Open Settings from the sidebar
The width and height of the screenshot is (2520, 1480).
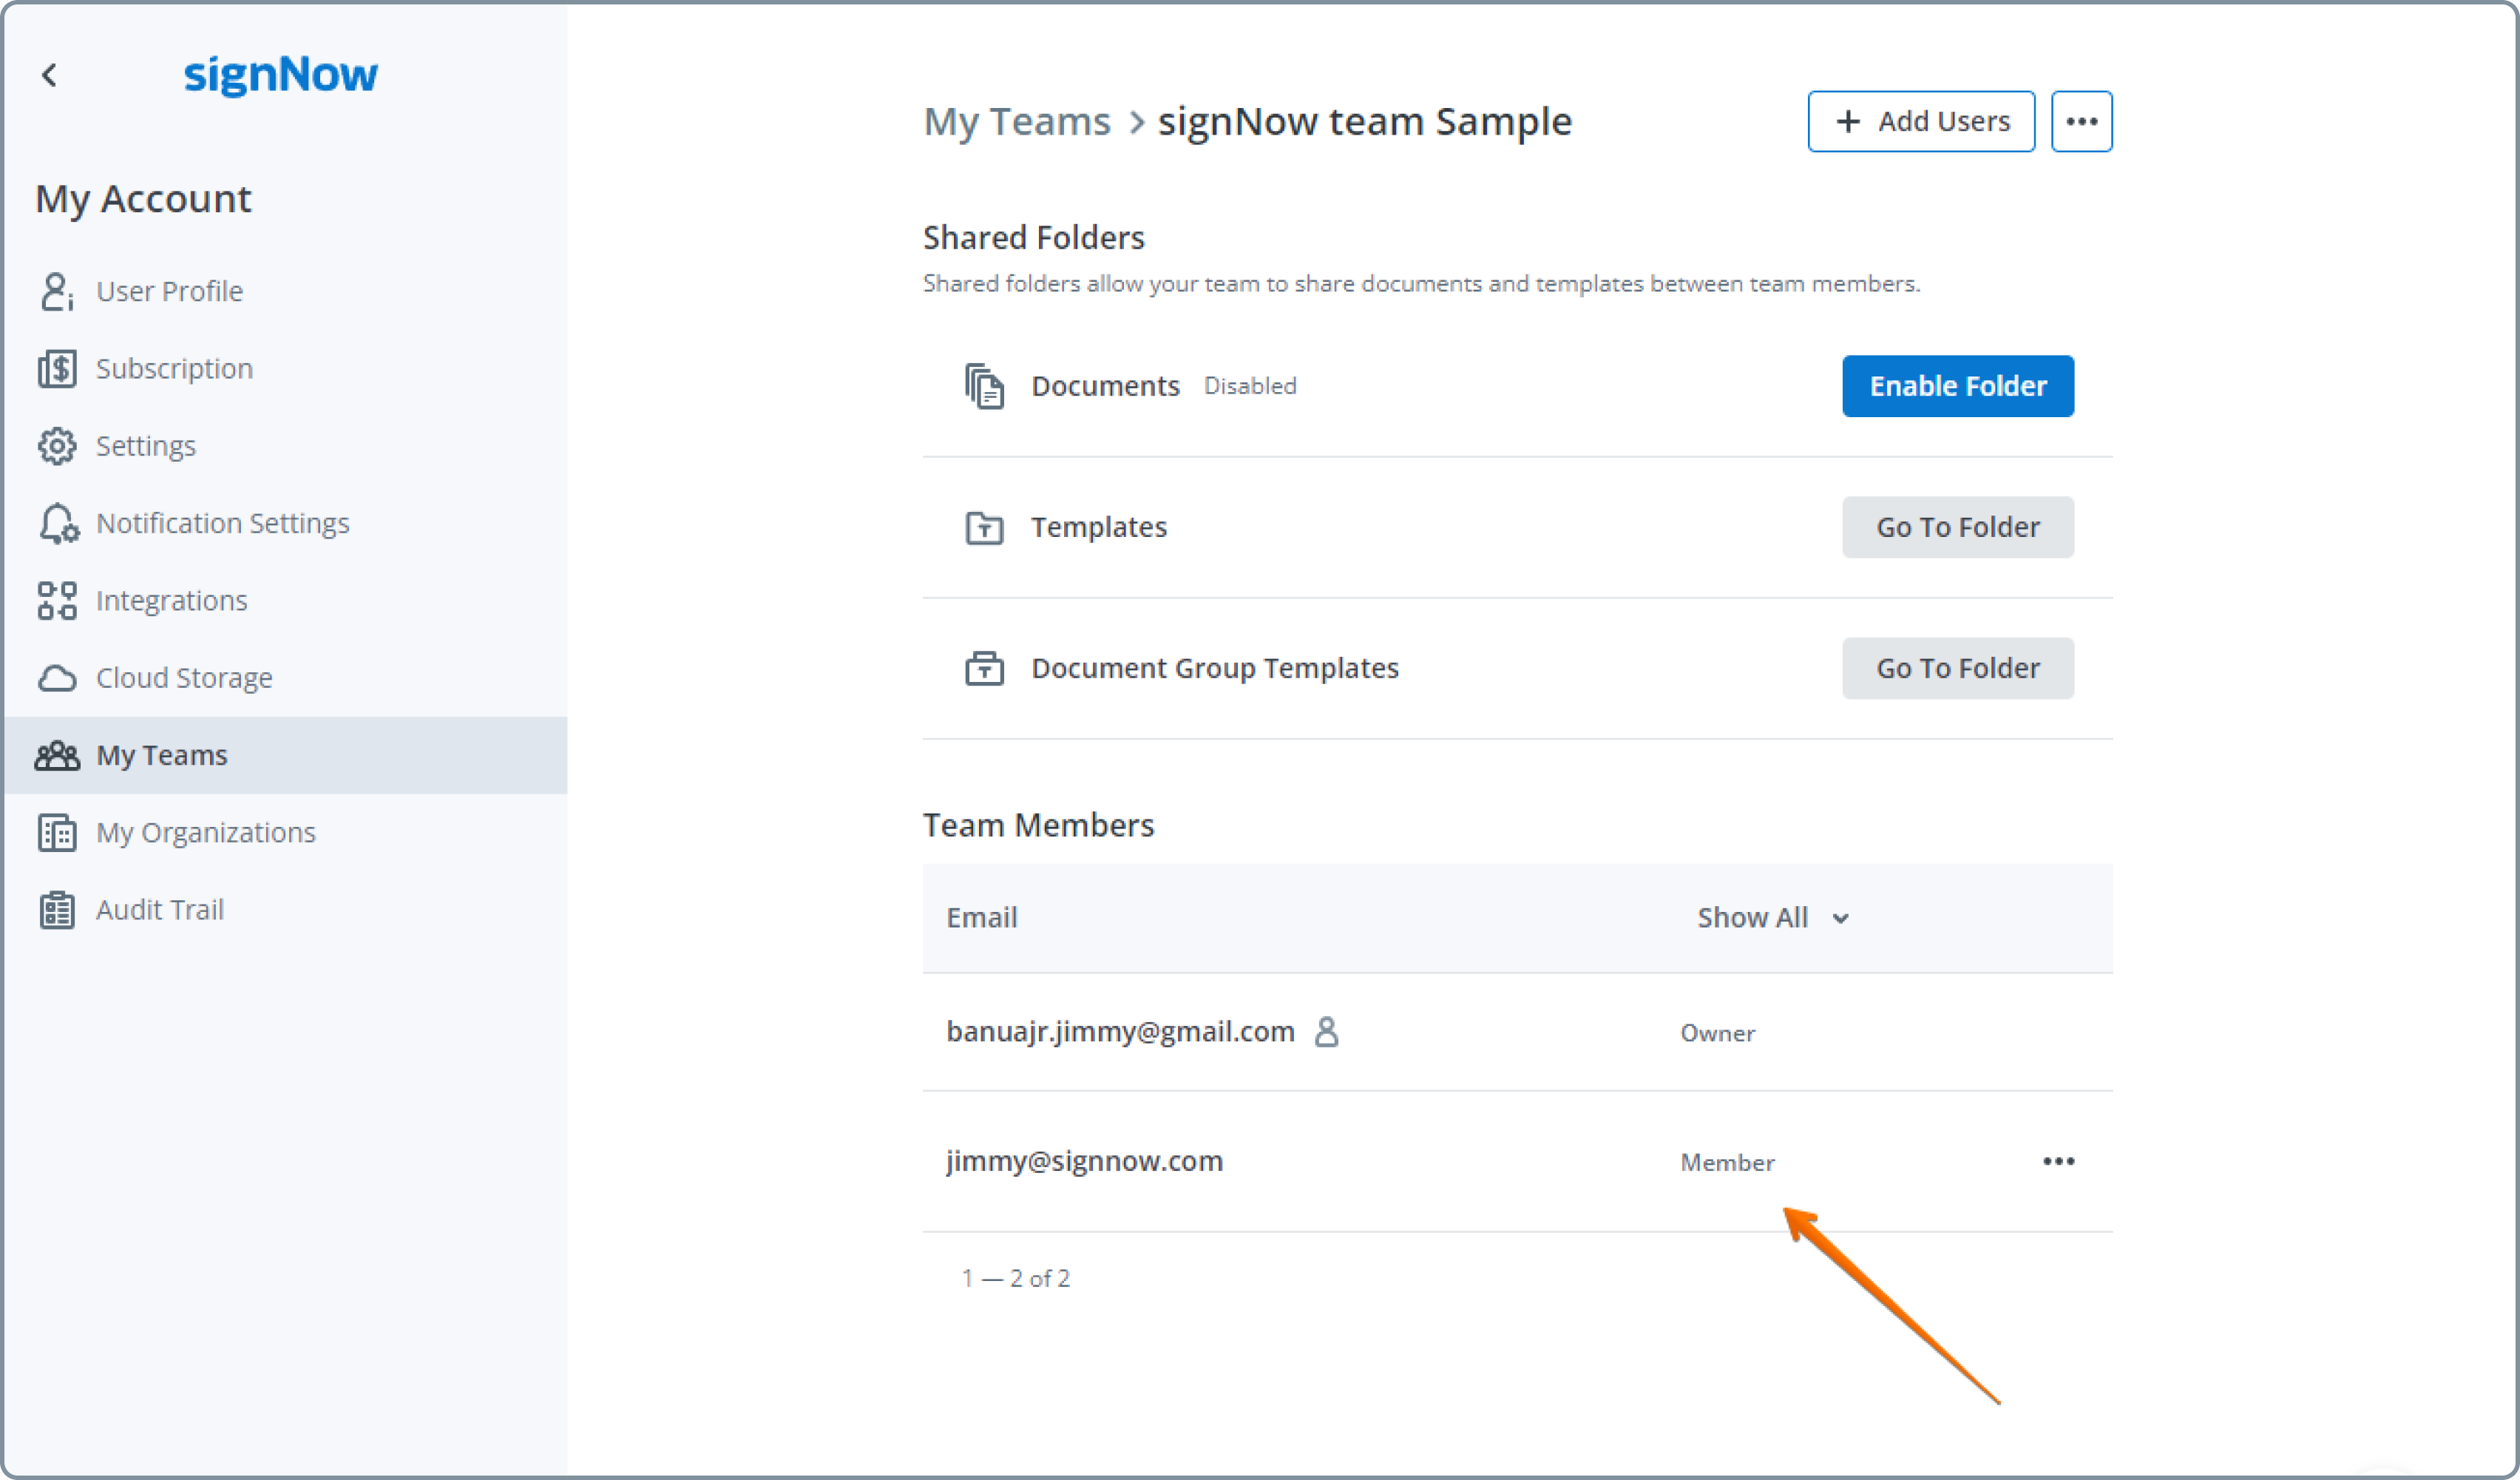click(x=286, y=446)
